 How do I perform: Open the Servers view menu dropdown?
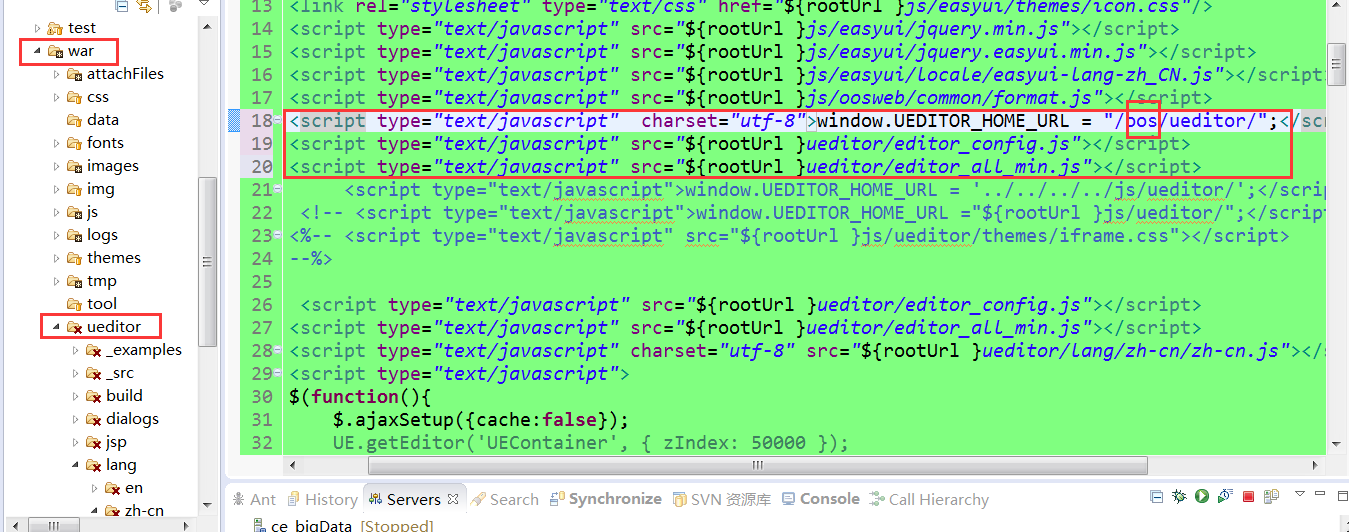point(1299,494)
